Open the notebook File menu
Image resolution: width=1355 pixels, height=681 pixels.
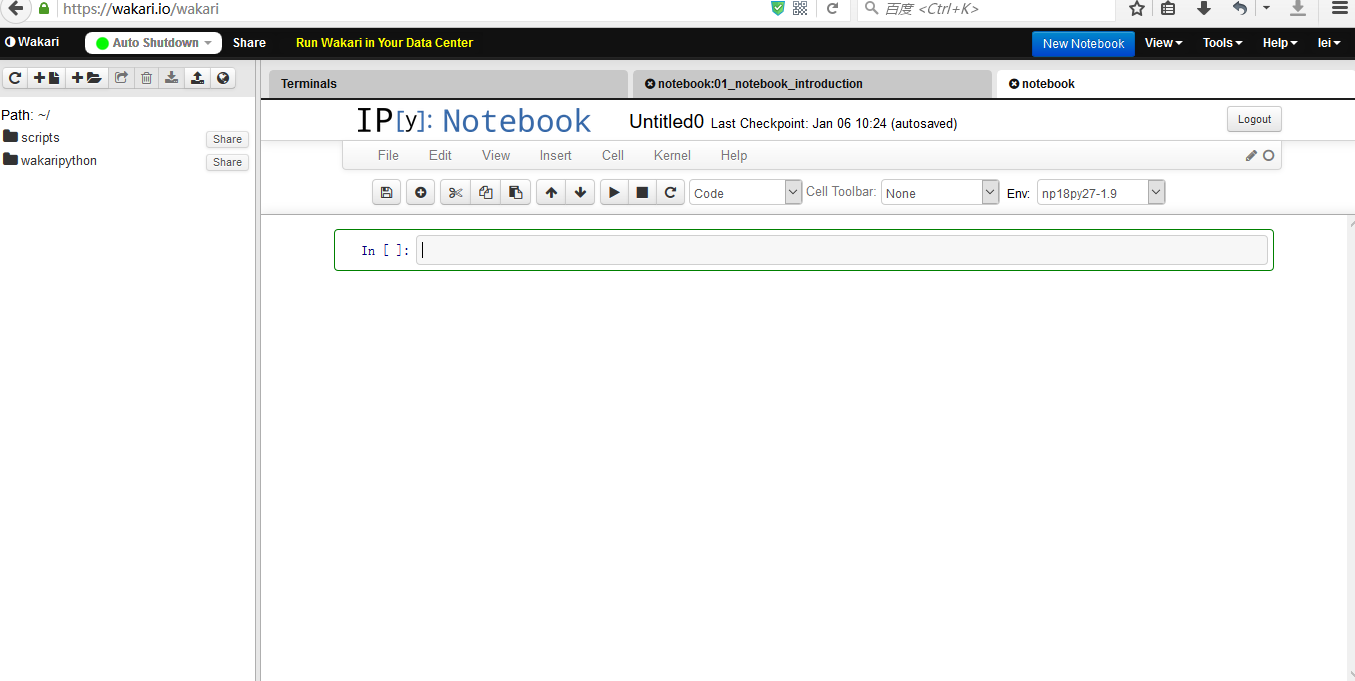tap(388, 155)
